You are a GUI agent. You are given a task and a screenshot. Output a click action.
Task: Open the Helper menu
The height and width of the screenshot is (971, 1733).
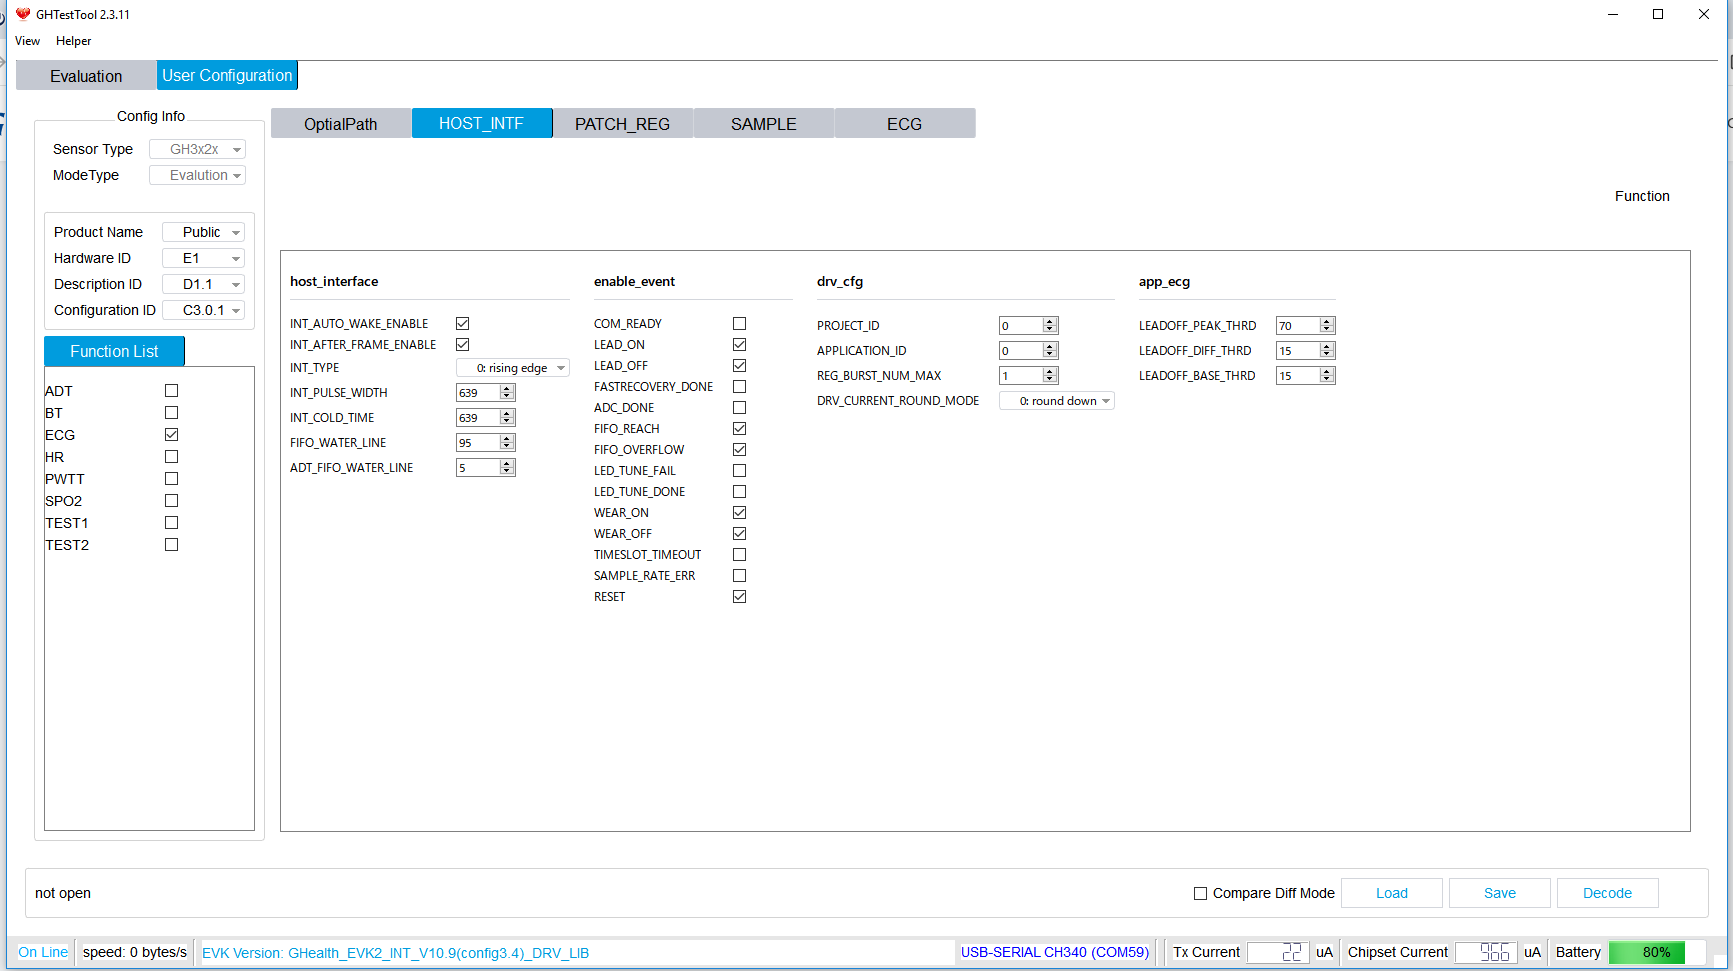(73, 41)
